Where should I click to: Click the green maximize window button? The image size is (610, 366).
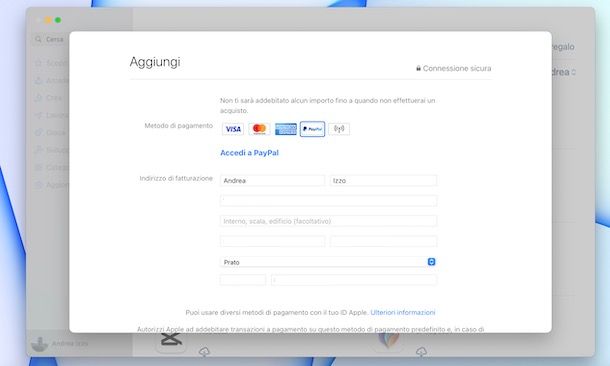click(58, 20)
